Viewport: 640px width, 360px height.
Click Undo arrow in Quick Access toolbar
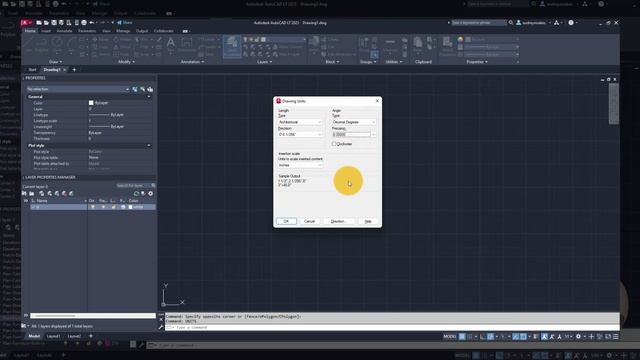click(92, 23)
